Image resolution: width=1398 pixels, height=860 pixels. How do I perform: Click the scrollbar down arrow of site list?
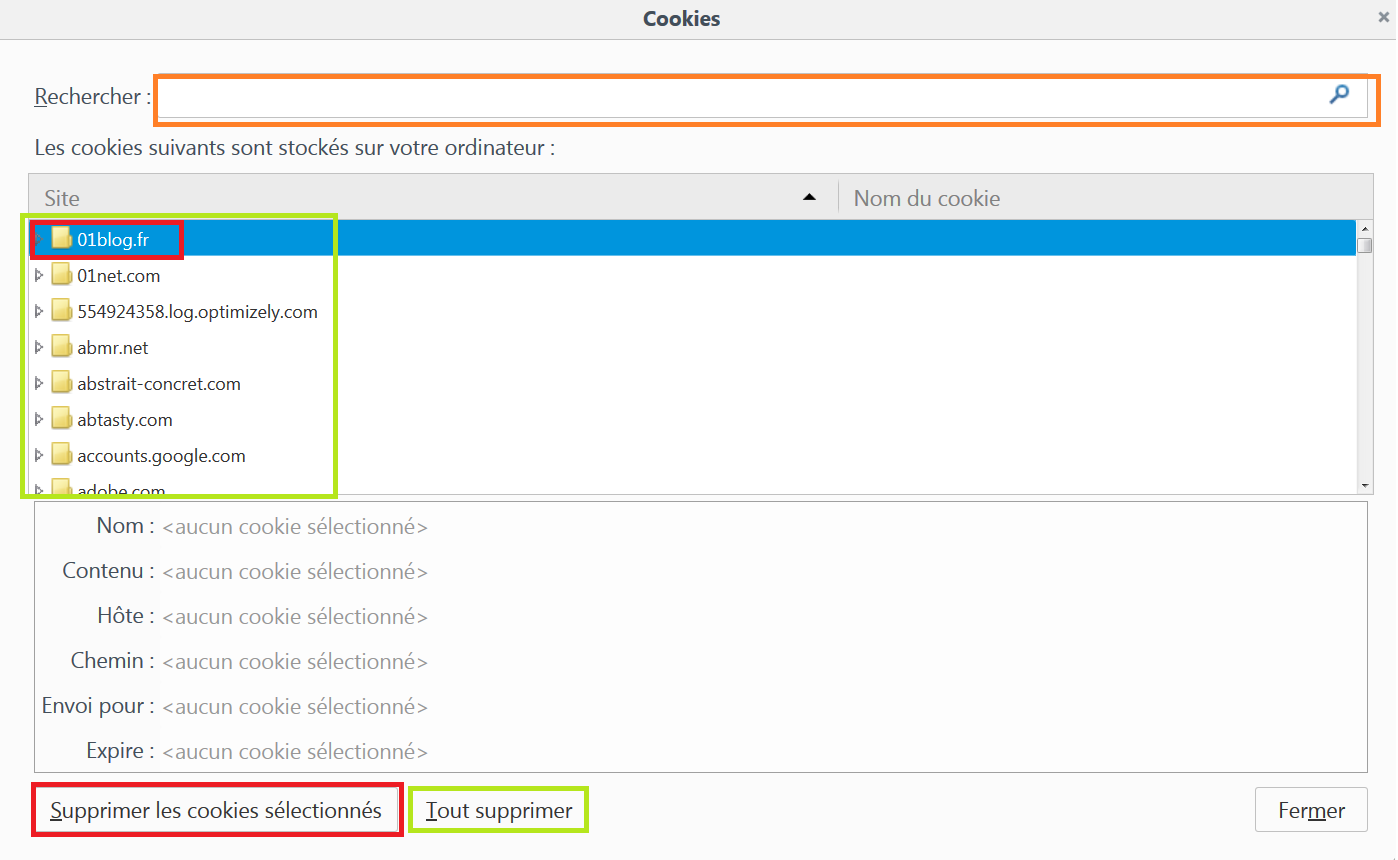pyautogui.click(x=1365, y=485)
